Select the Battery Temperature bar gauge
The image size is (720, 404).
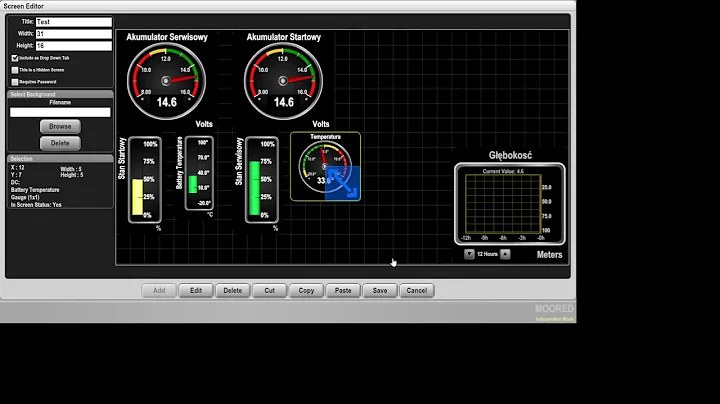[199, 174]
